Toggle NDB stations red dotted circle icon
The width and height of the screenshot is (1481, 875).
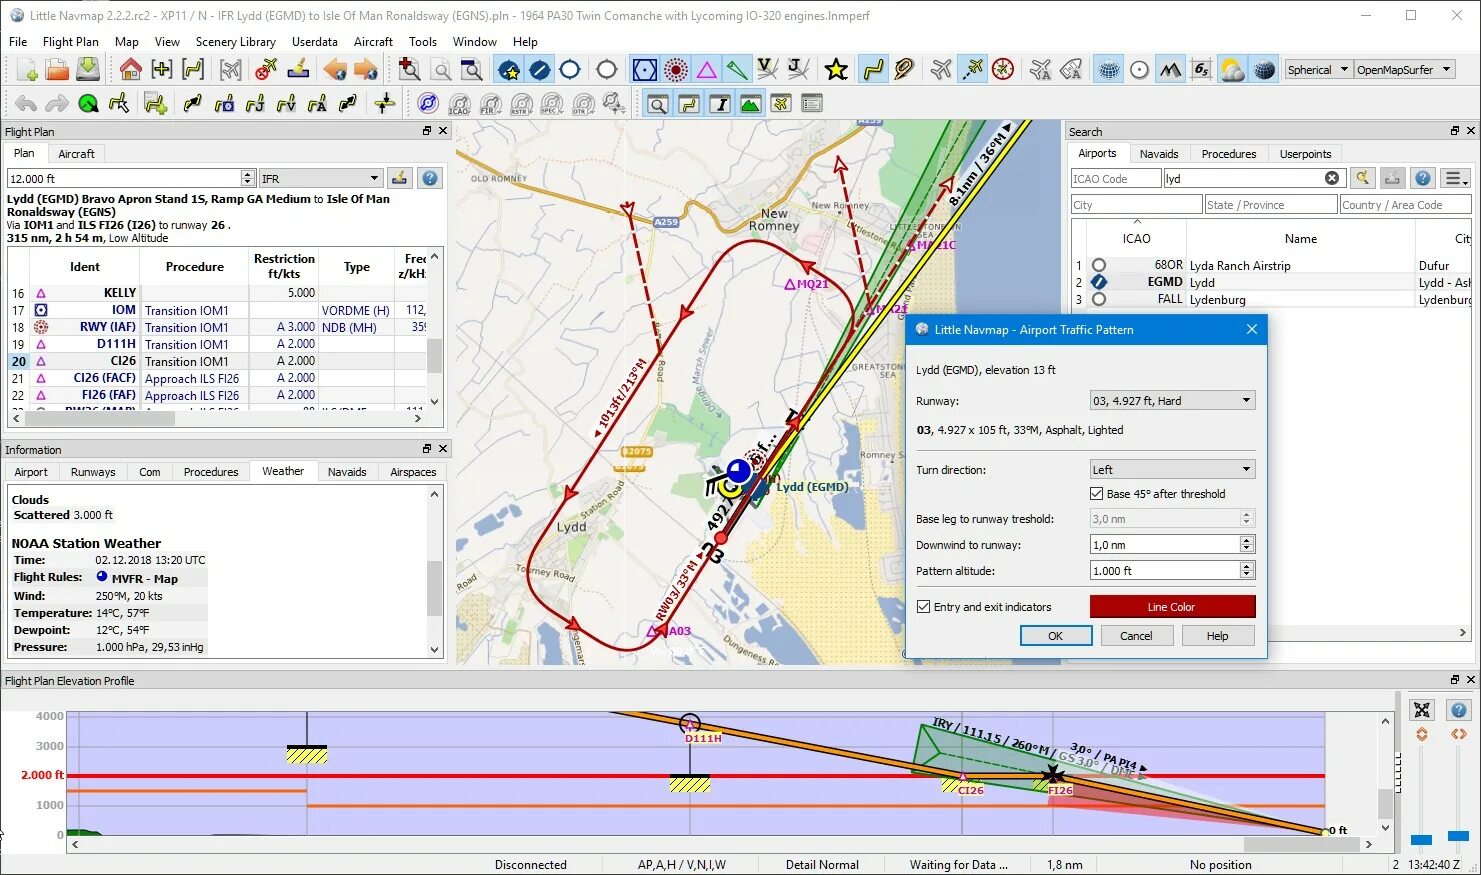point(676,70)
